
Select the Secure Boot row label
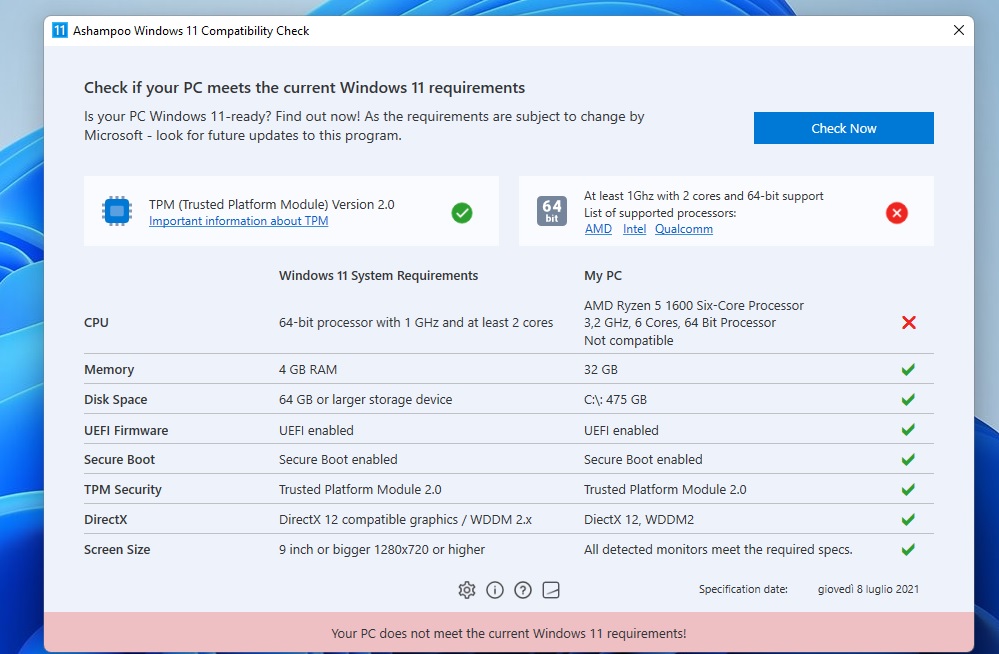pos(119,460)
